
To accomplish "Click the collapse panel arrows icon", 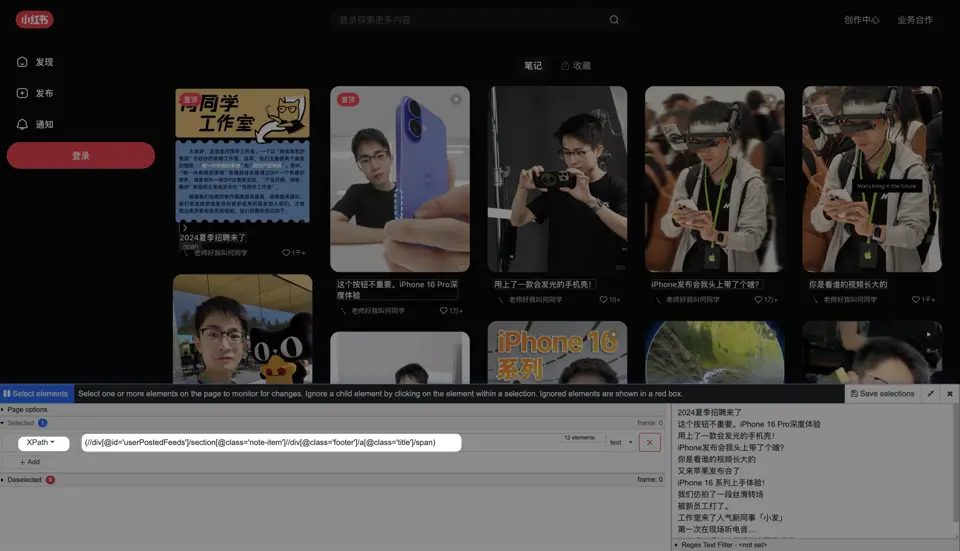I will click(x=931, y=394).
